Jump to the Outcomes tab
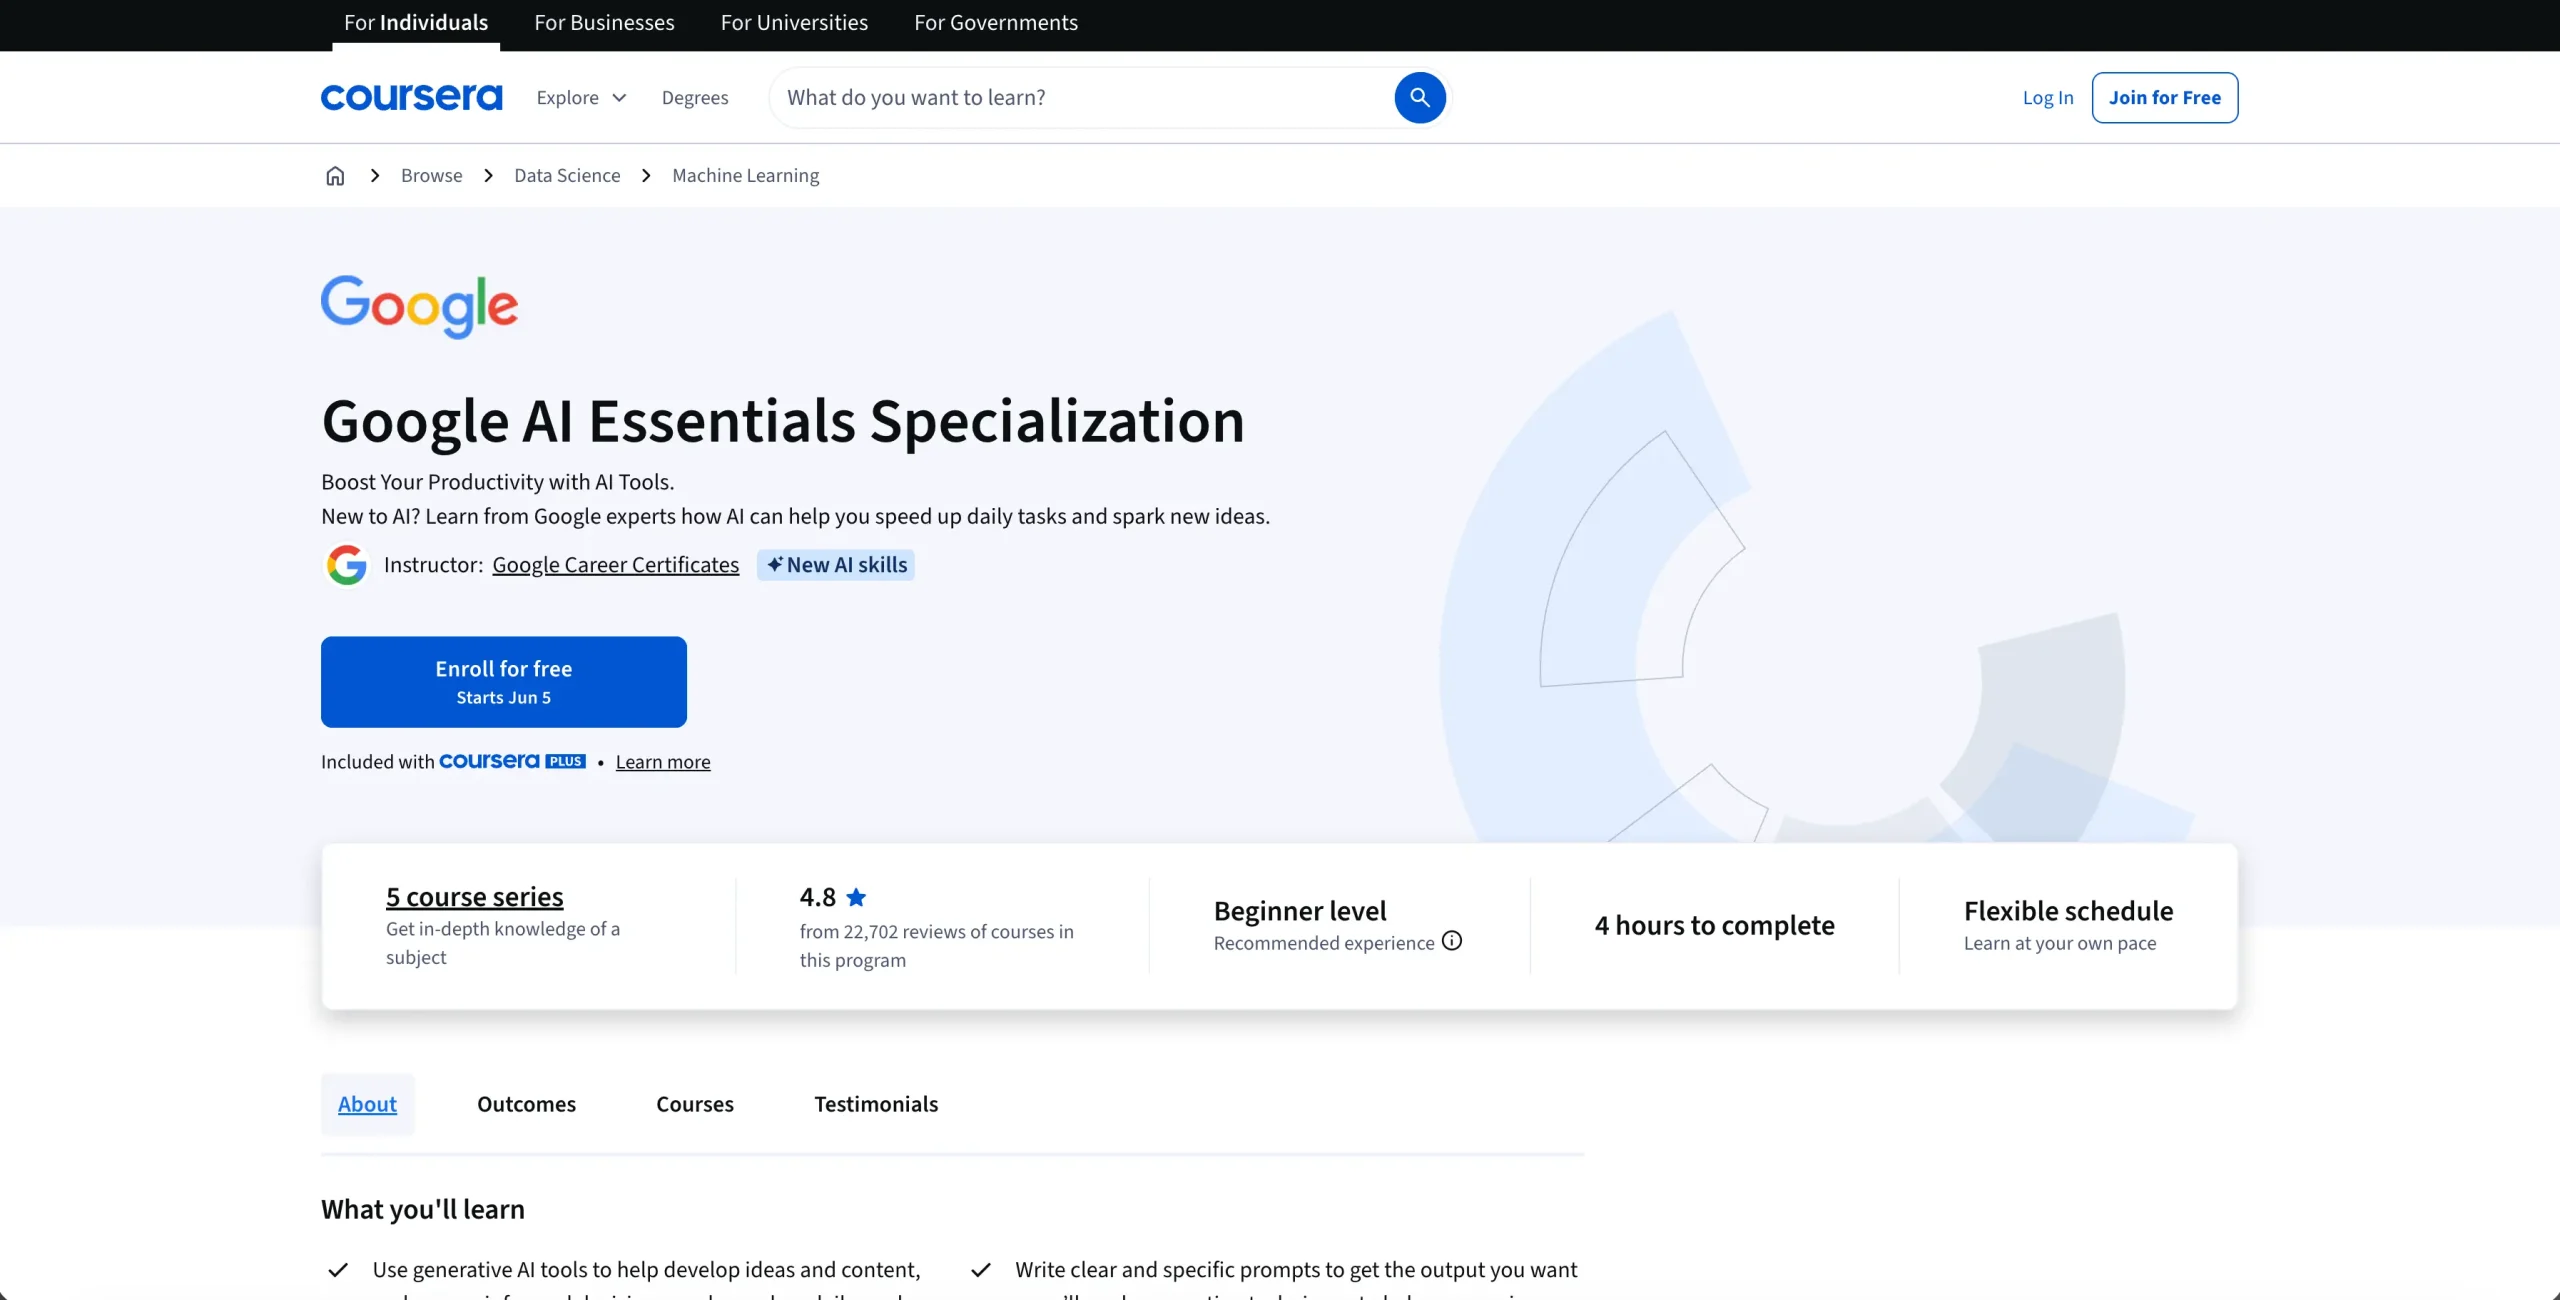The height and width of the screenshot is (1300, 2560). (x=526, y=1104)
